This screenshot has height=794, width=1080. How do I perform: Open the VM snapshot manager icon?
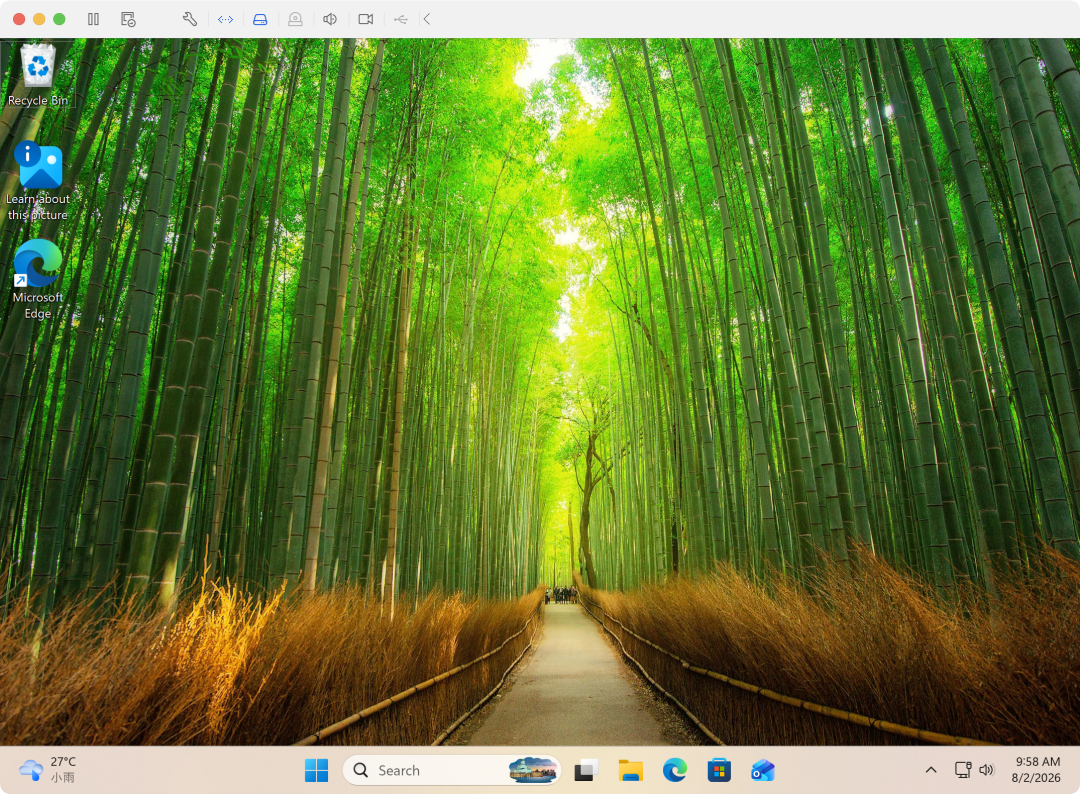click(128, 19)
